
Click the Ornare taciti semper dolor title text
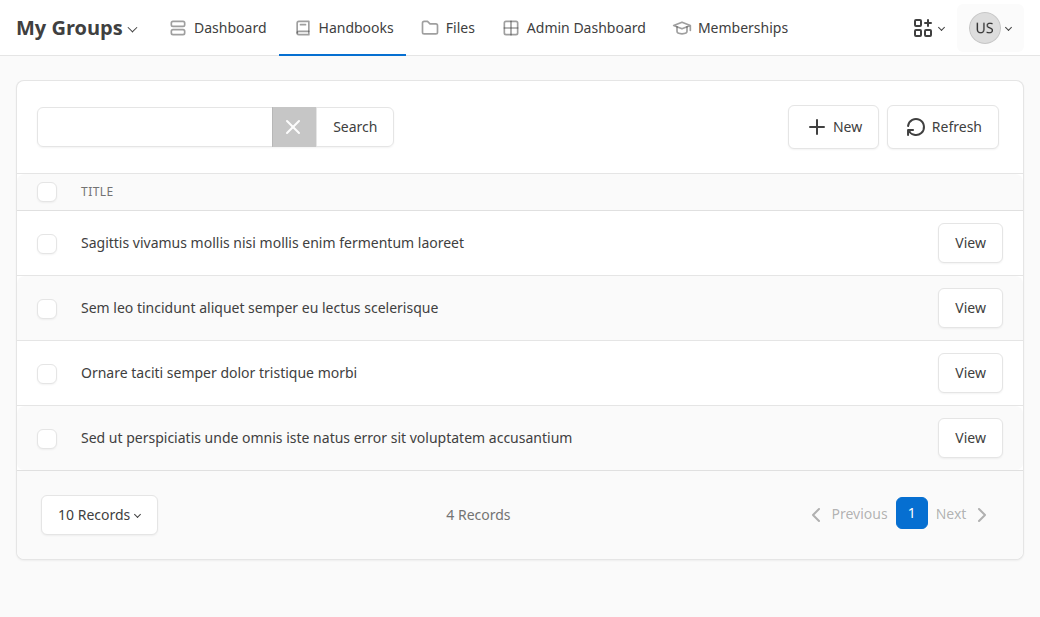(x=219, y=373)
